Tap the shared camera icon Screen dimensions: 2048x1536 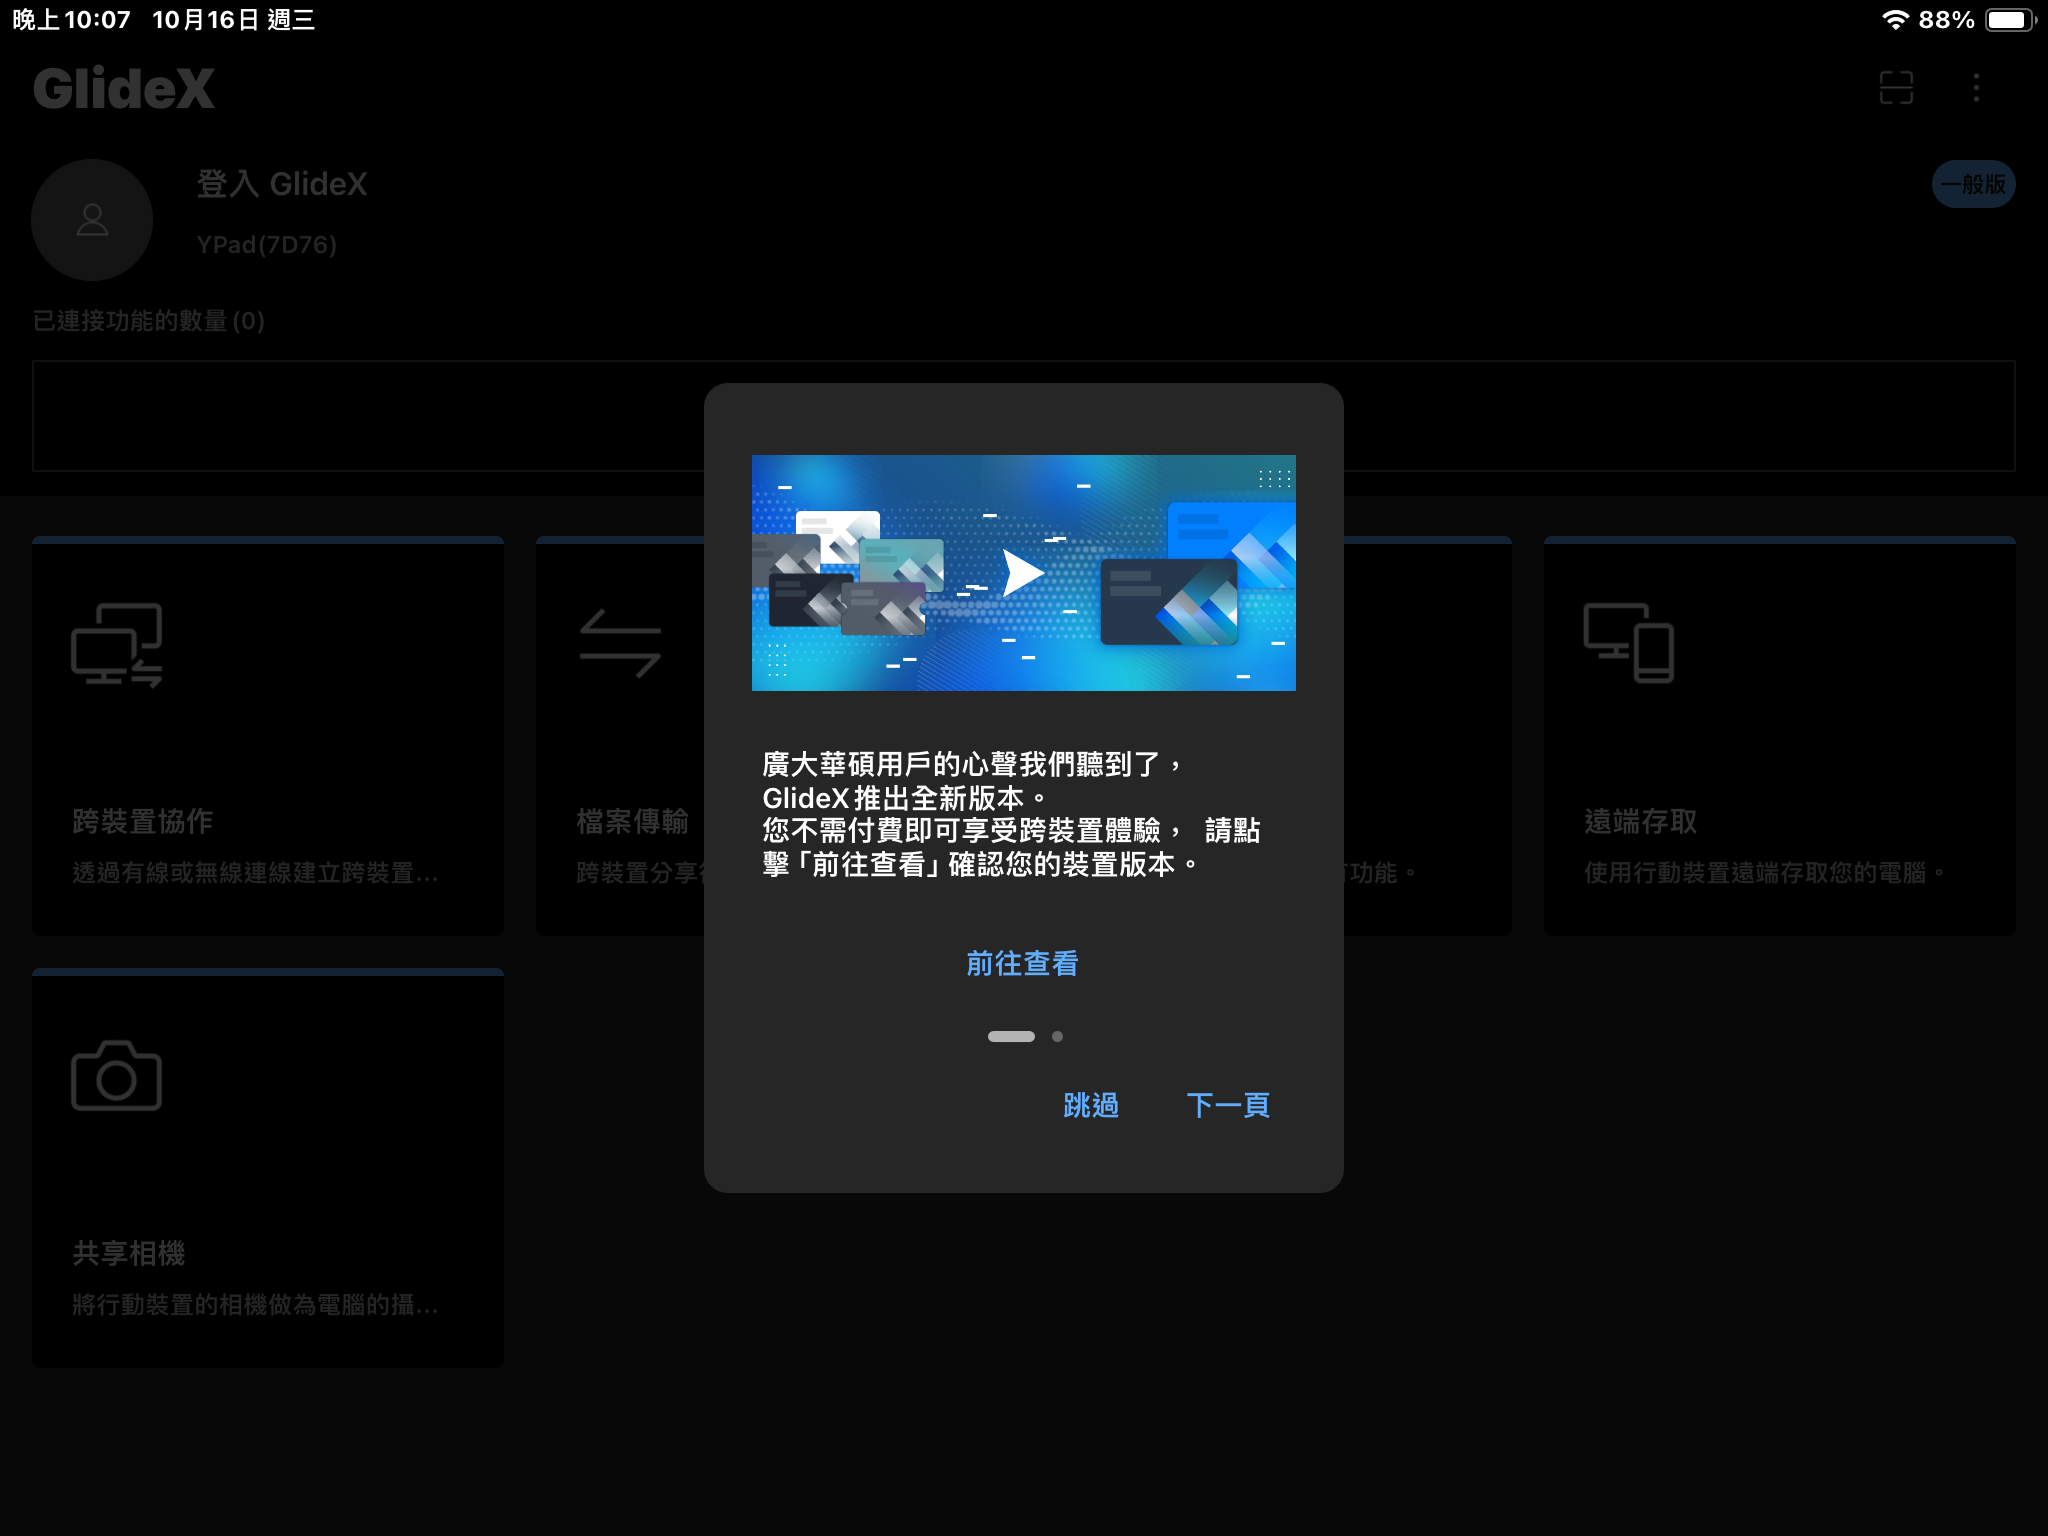click(x=116, y=1076)
